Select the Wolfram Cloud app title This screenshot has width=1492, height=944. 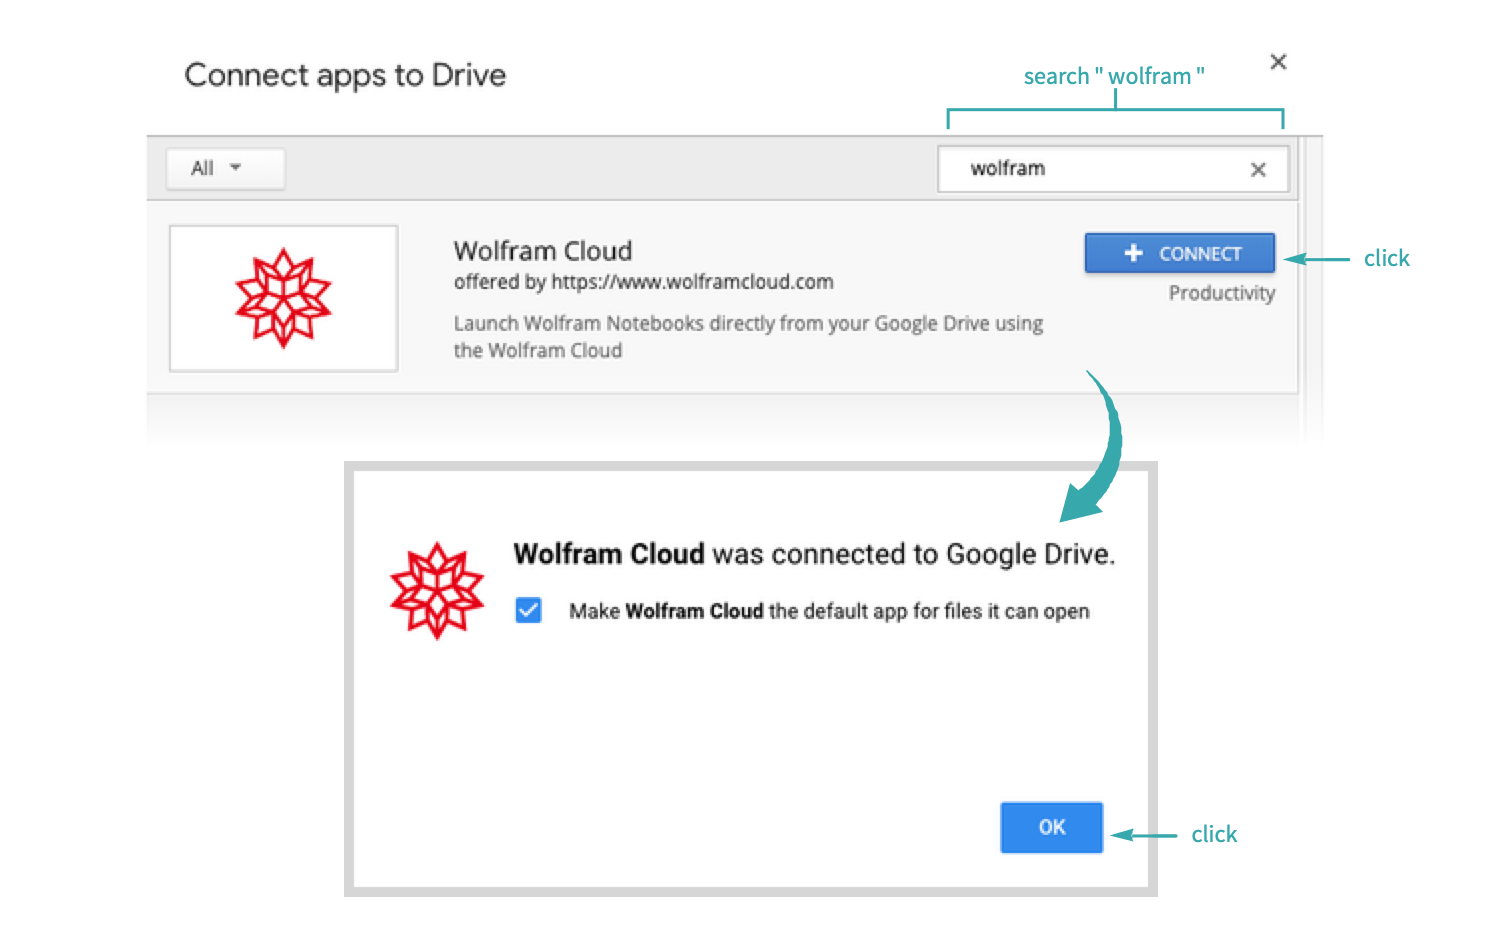542,250
